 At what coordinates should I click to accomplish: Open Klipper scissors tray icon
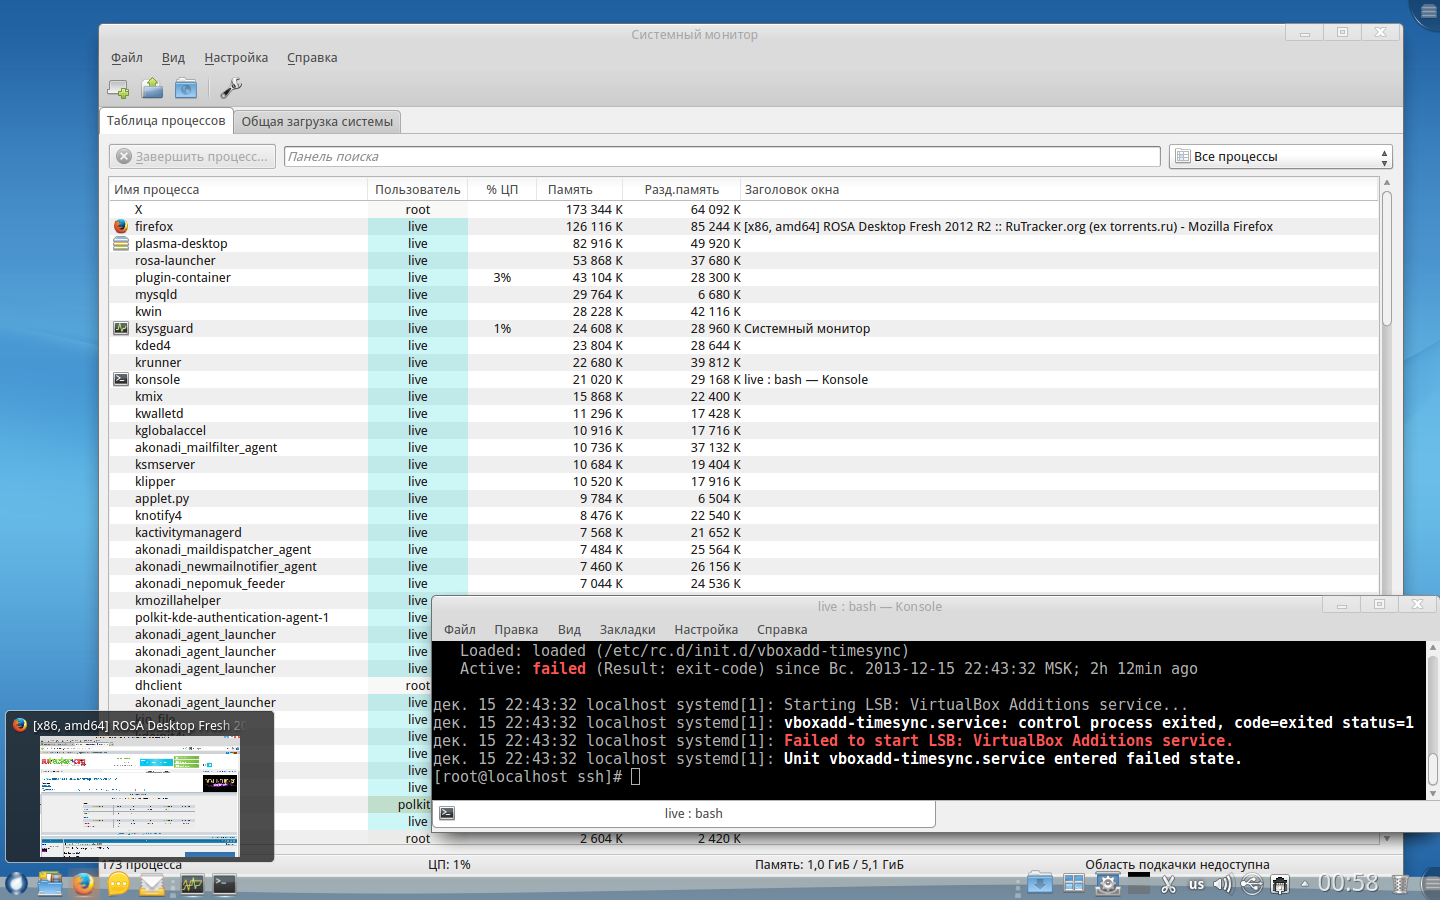(1168, 885)
